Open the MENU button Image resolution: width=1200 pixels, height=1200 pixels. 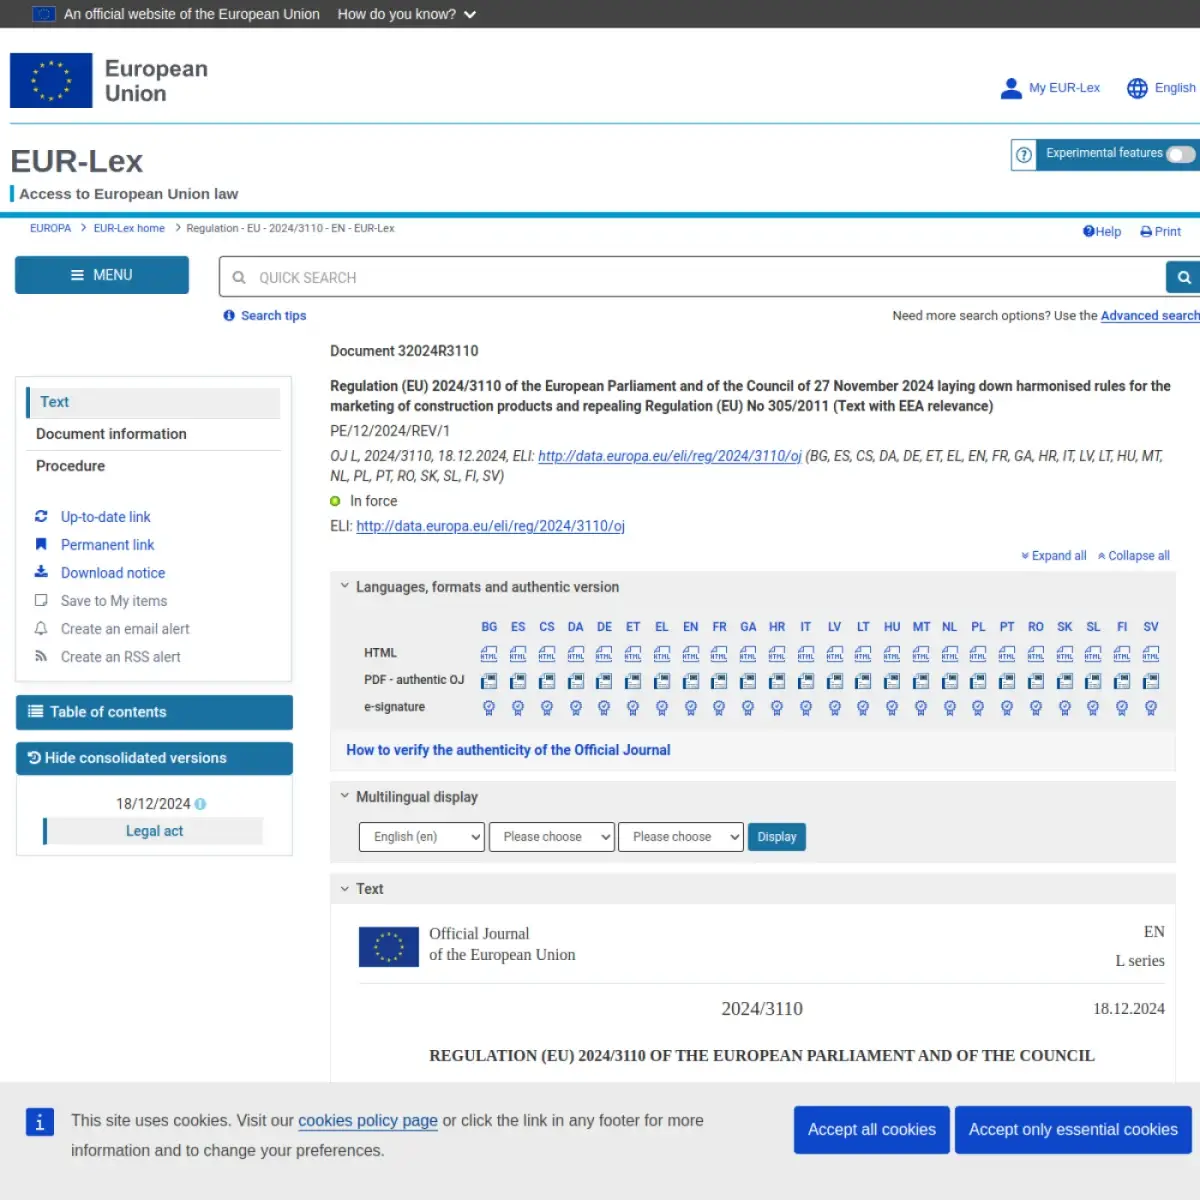click(102, 275)
